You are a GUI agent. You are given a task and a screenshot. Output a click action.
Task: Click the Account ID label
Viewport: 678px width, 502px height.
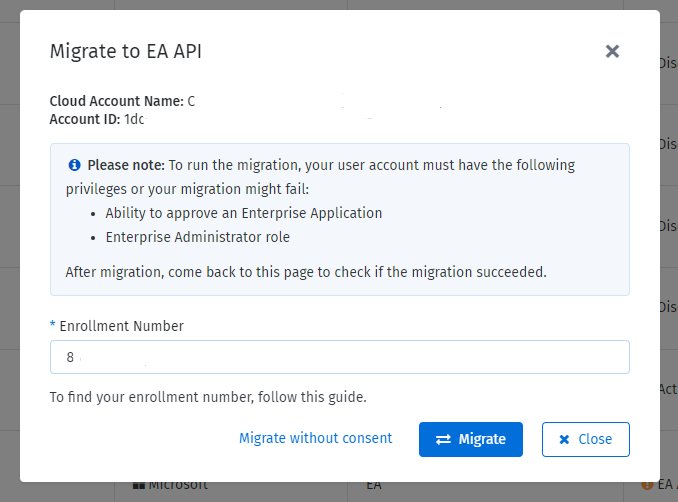click(84, 119)
